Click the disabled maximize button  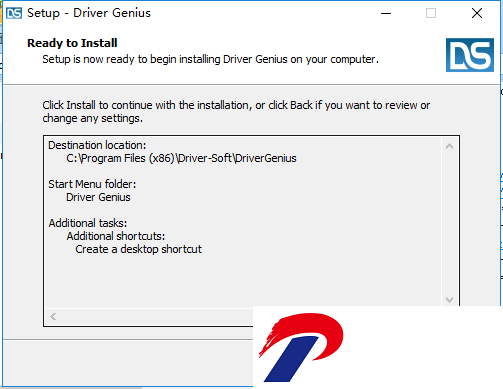431,13
